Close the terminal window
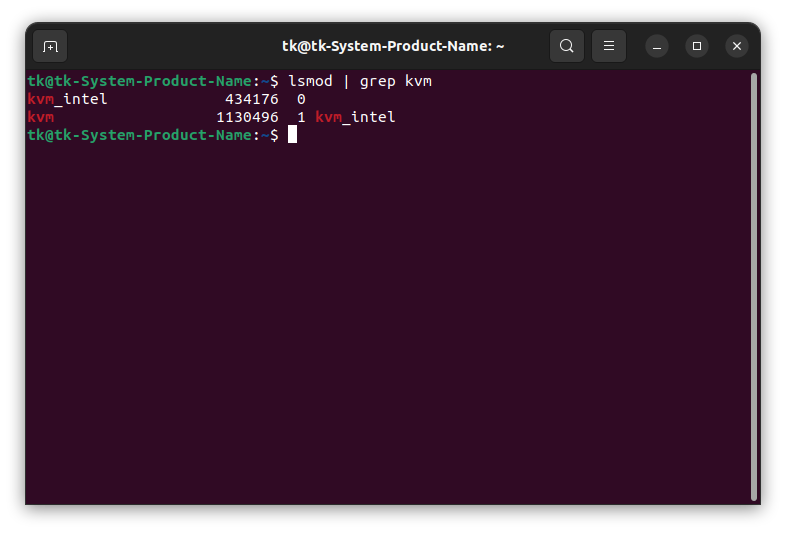Screen dimensions: 786x533 pos(737,46)
